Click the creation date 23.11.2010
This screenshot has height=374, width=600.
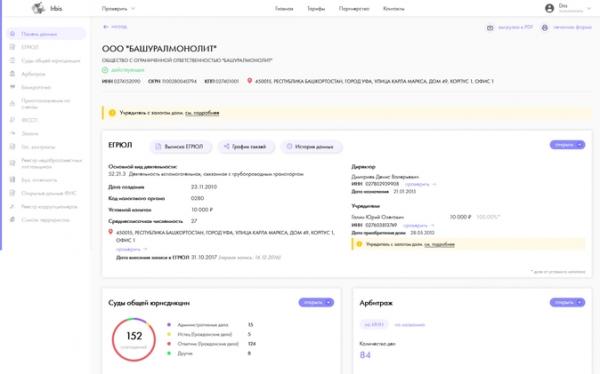(x=204, y=187)
